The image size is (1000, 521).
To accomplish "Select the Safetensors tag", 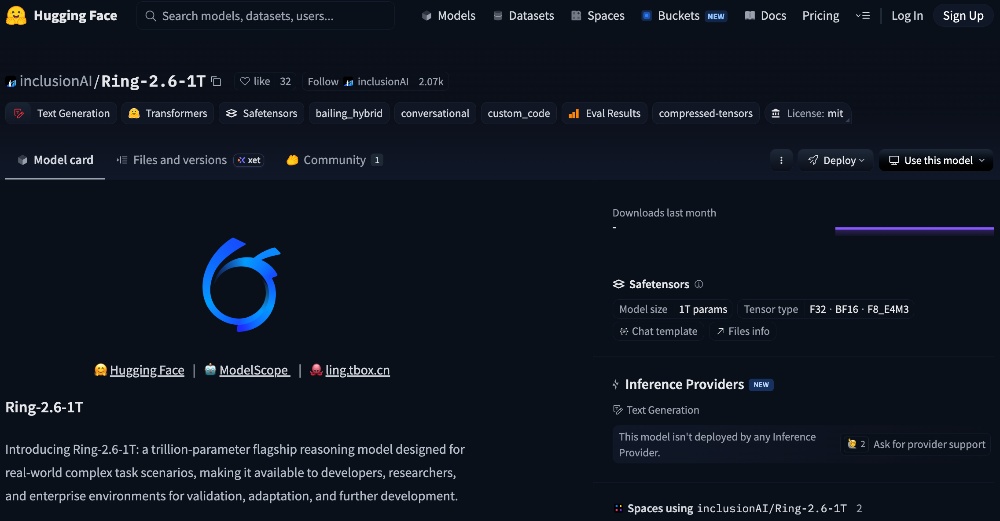I will tap(261, 113).
